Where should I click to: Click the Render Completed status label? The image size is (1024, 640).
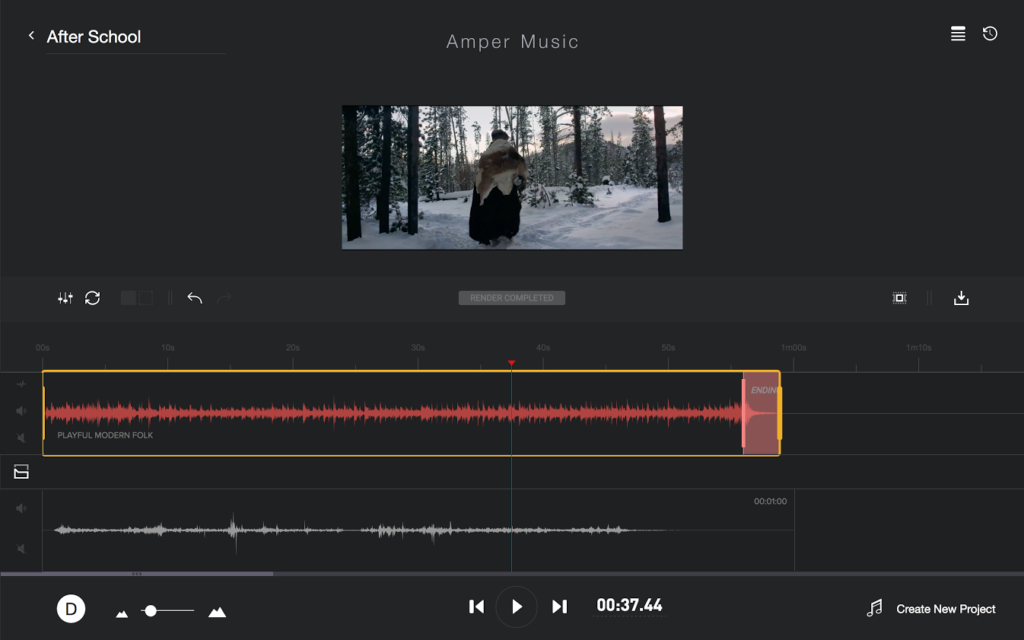(x=512, y=297)
